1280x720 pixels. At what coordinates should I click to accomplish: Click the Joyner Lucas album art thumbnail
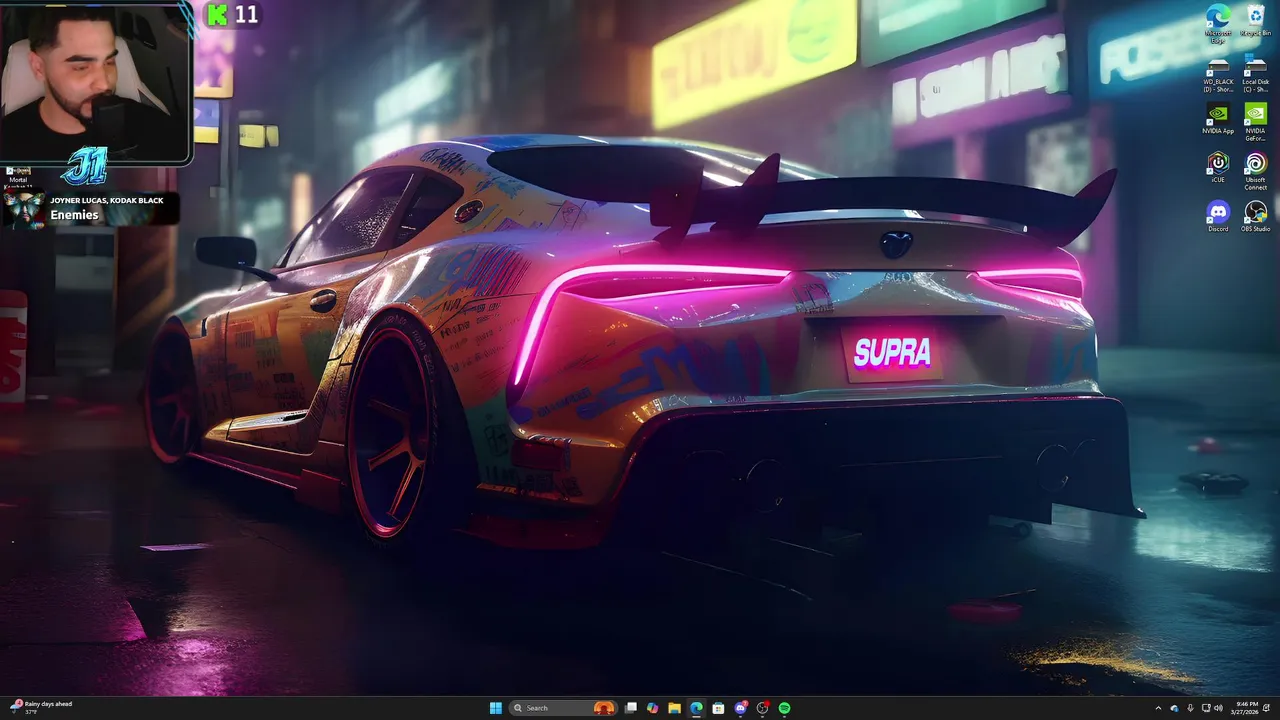click(24, 209)
